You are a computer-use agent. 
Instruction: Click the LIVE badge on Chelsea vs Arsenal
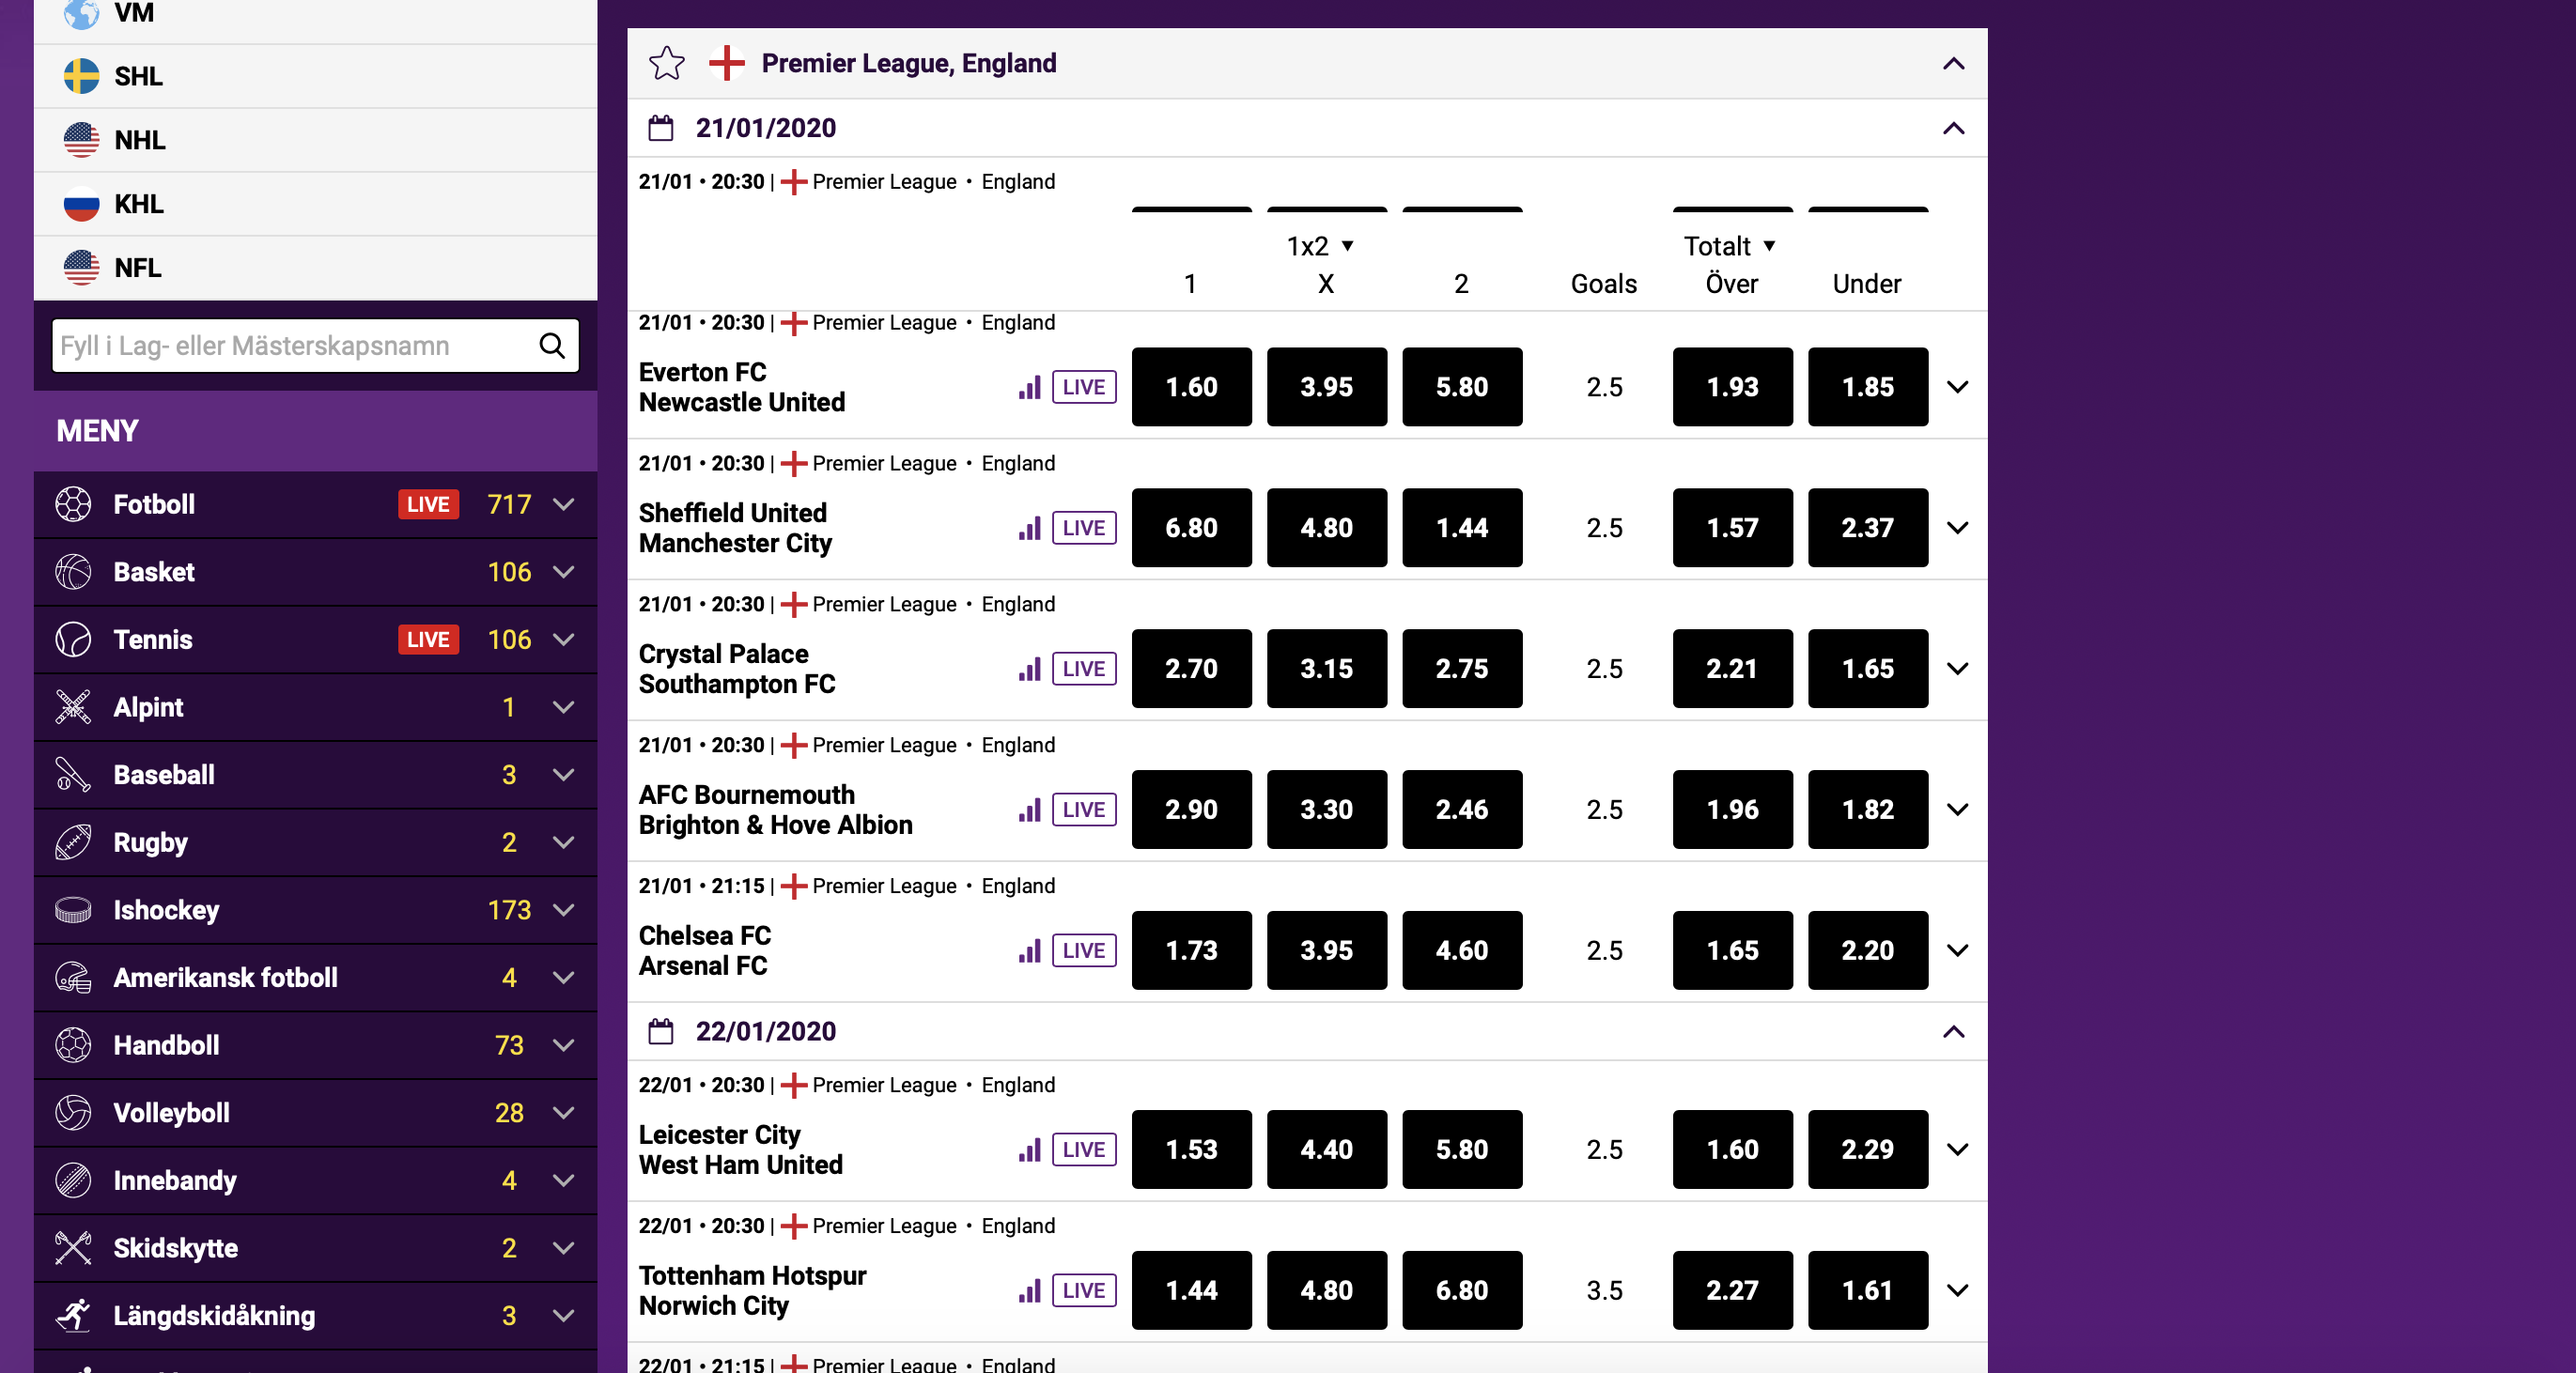point(1084,951)
